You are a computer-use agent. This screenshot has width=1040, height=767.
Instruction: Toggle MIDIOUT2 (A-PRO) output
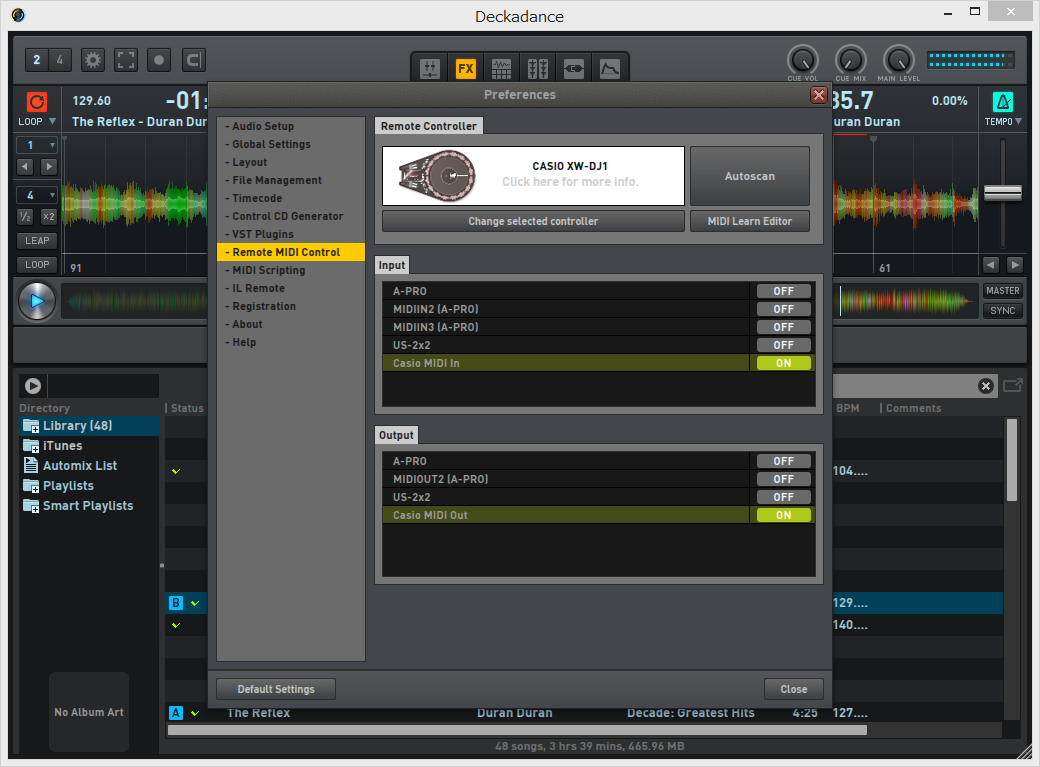pos(783,479)
